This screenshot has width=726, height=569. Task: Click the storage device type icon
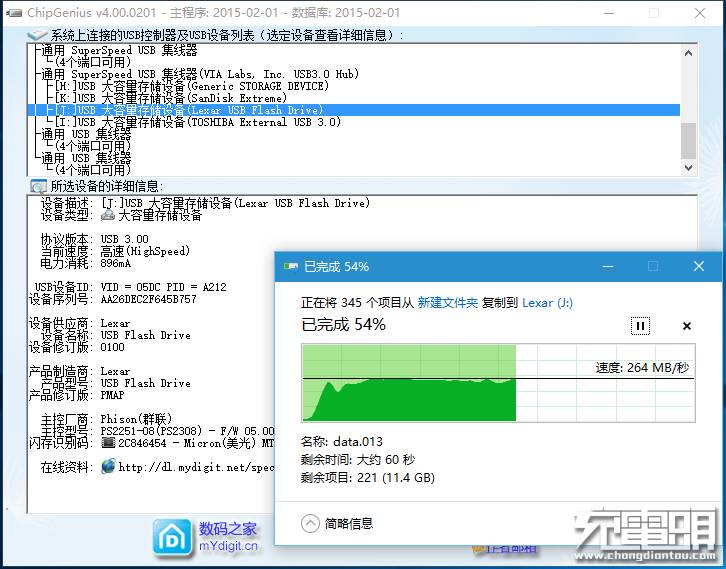coord(108,215)
